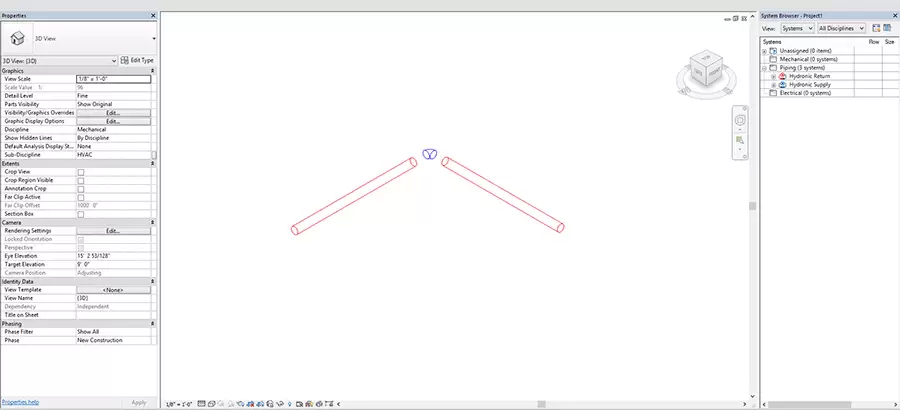Click the 3D View house type icon
The height and width of the screenshot is (410, 900).
(18, 38)
